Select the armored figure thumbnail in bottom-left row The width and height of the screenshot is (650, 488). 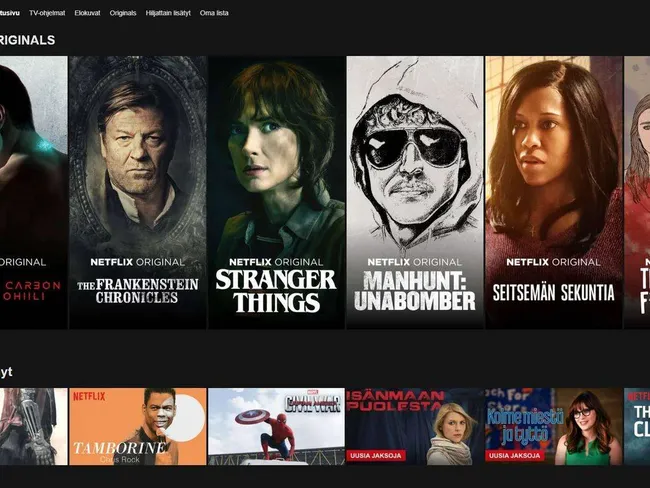tap(34, 426)
